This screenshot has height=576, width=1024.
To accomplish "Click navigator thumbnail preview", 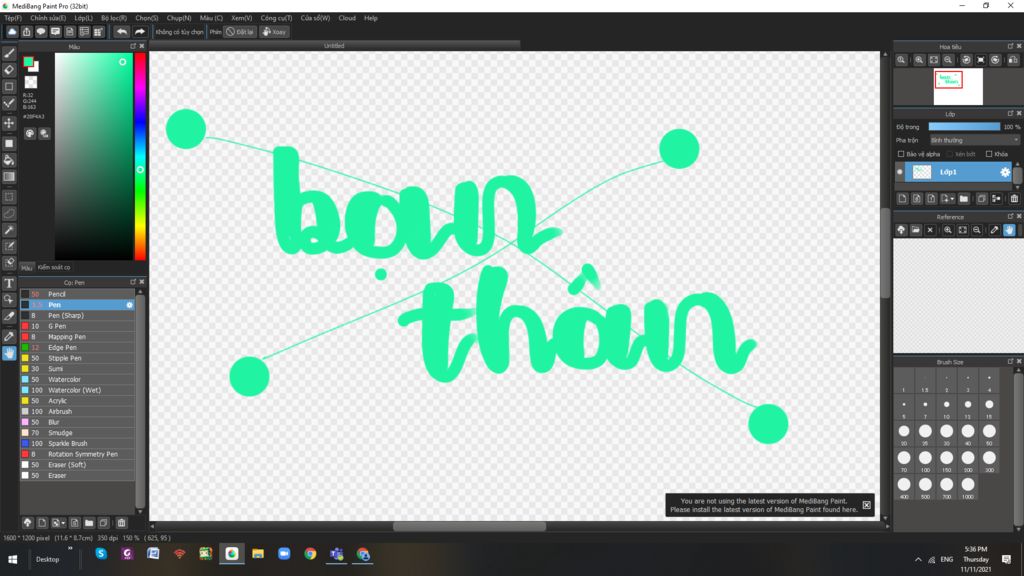I will (x=957, y=86).
